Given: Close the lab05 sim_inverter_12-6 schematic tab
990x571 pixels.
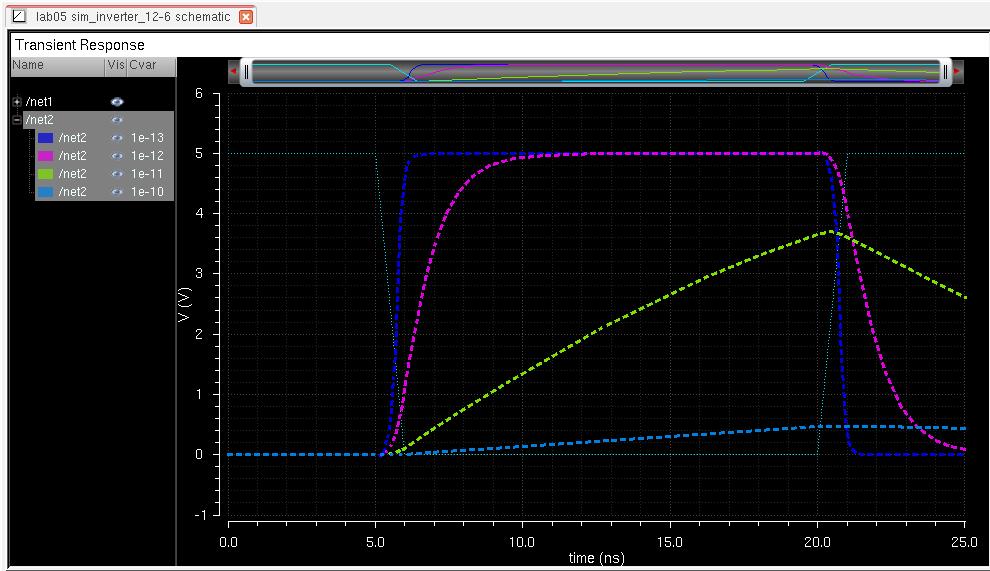Looking at the screenshot, I should pos(246,17).
